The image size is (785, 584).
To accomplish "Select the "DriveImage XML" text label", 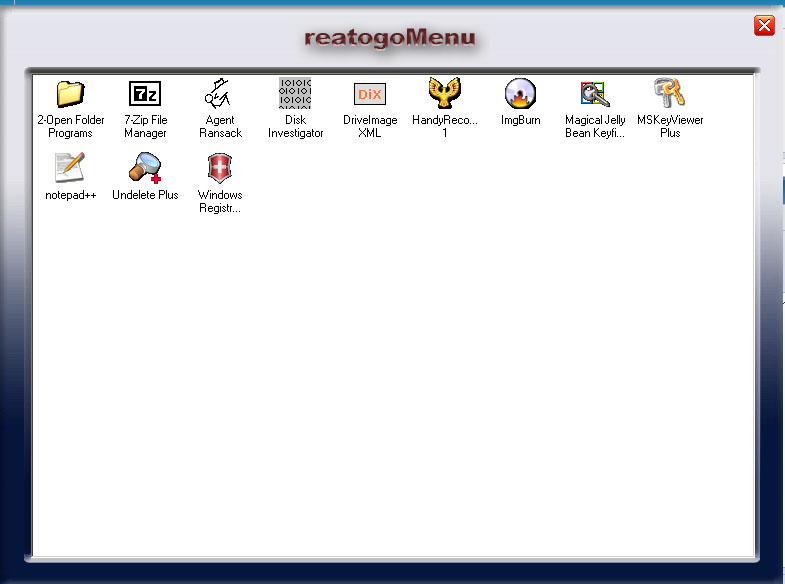I will pos(370,127).
